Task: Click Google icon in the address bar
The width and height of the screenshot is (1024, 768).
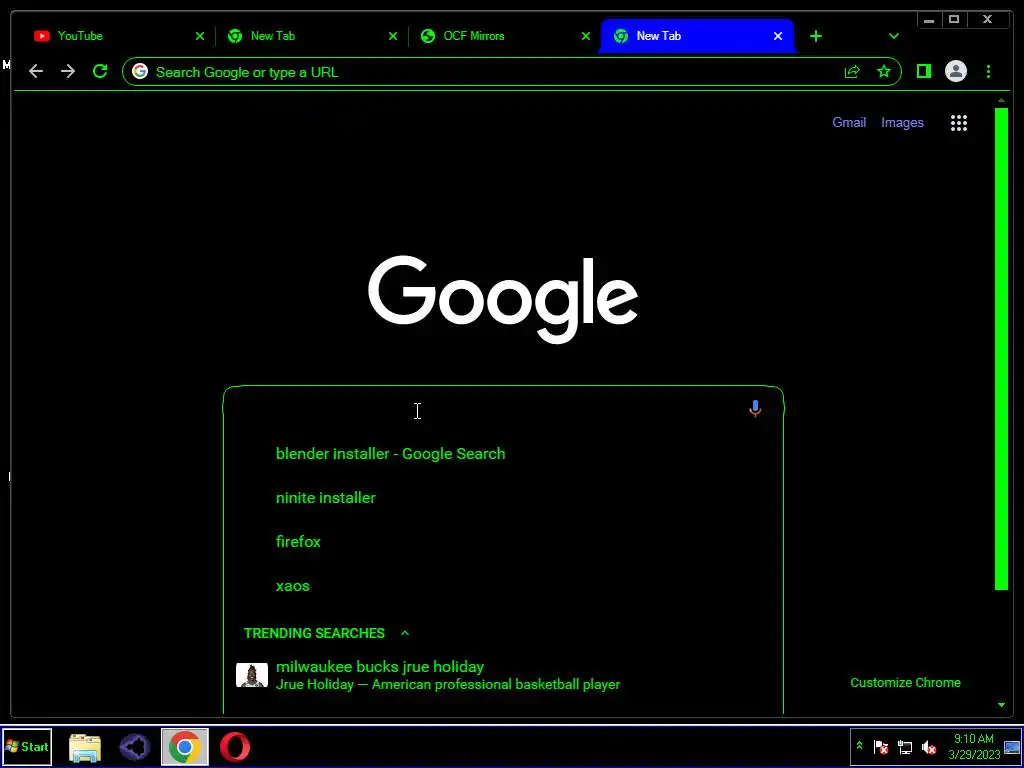Action: (140, 72)
